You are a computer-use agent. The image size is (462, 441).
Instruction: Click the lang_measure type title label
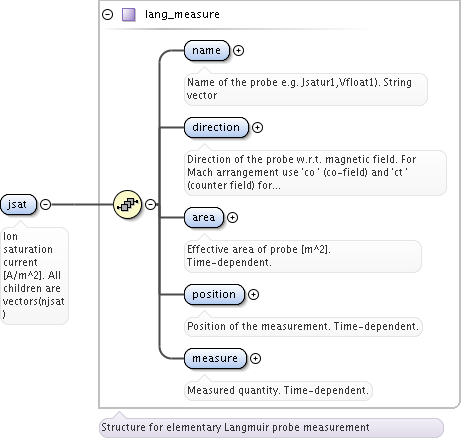pos(182,14)
